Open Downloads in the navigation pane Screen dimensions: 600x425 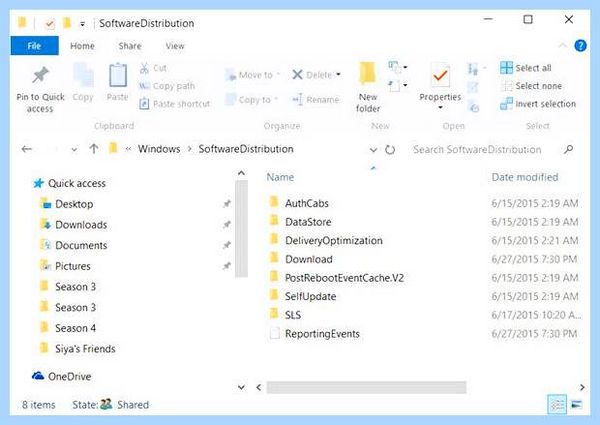[73, 225]
